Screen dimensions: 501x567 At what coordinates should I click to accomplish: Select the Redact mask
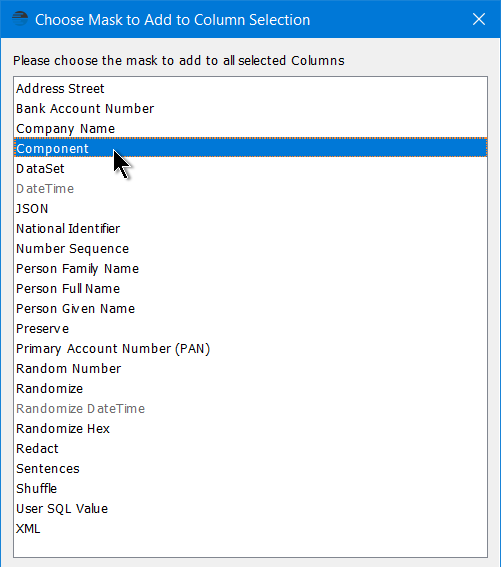pyautogui.click(x=250, y=449)
